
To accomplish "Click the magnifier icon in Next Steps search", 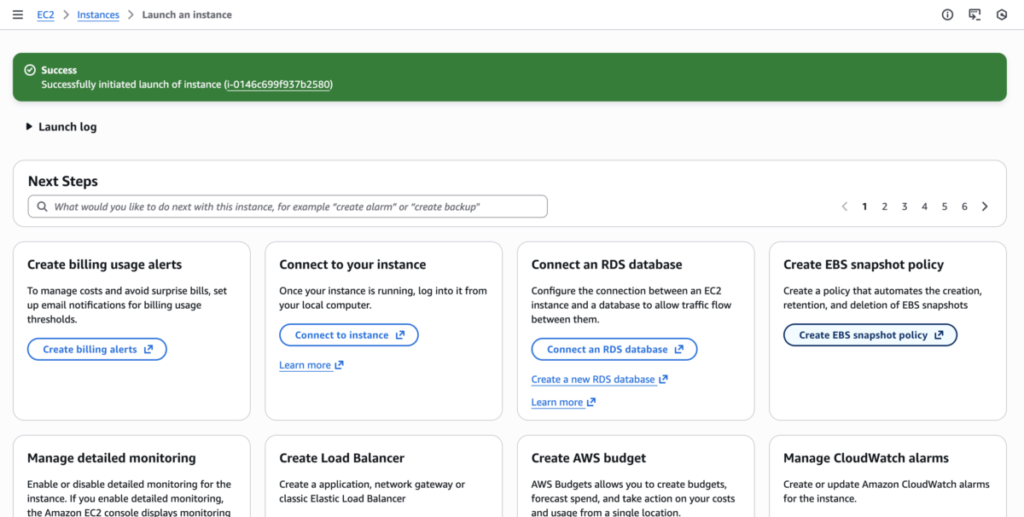I will (x=42, y=207).
